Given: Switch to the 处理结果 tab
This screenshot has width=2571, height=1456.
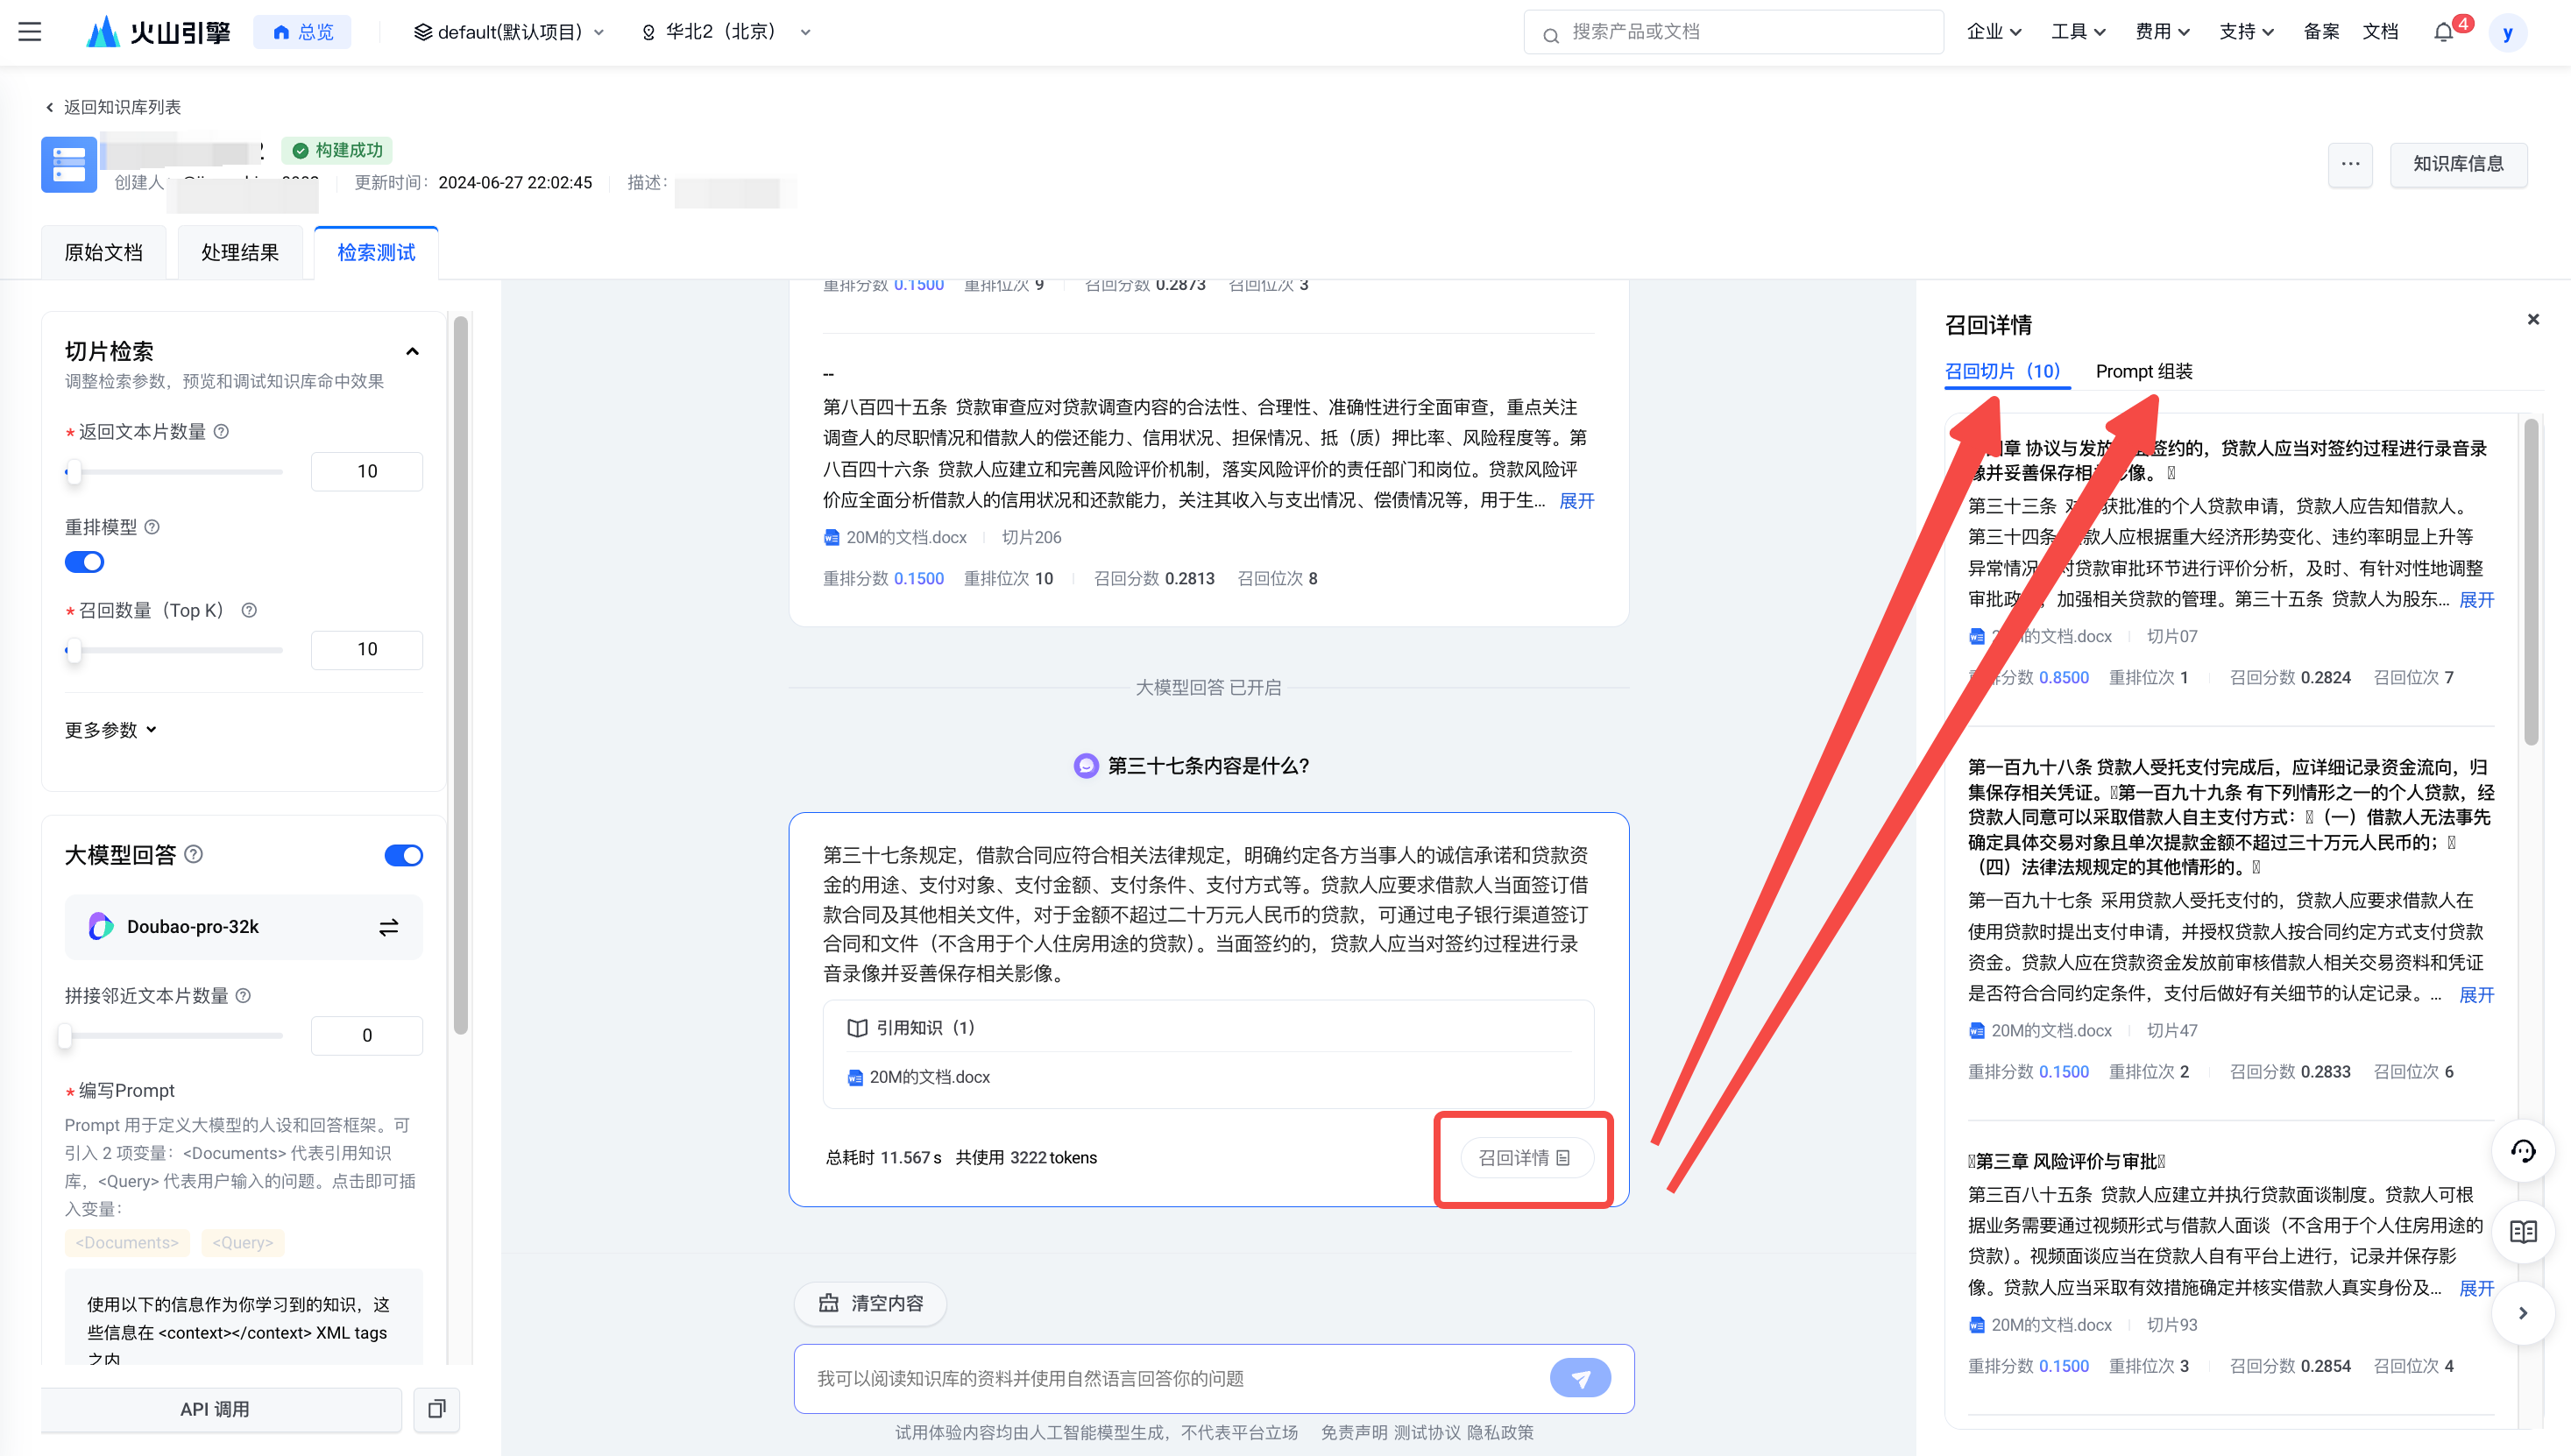Looking at the screenshot, I should coord(240,253).
